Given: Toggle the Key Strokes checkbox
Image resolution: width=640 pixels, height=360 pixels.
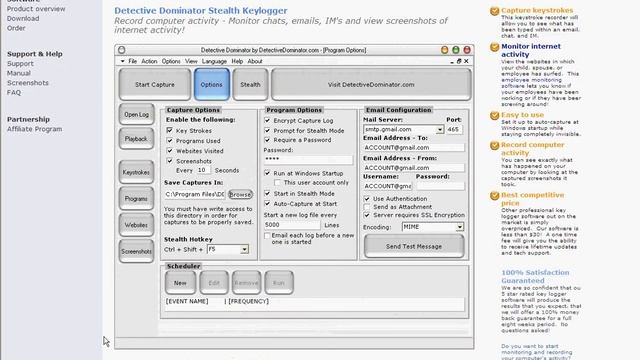Looking at the screenshot, I should click(x=169, y=130).
